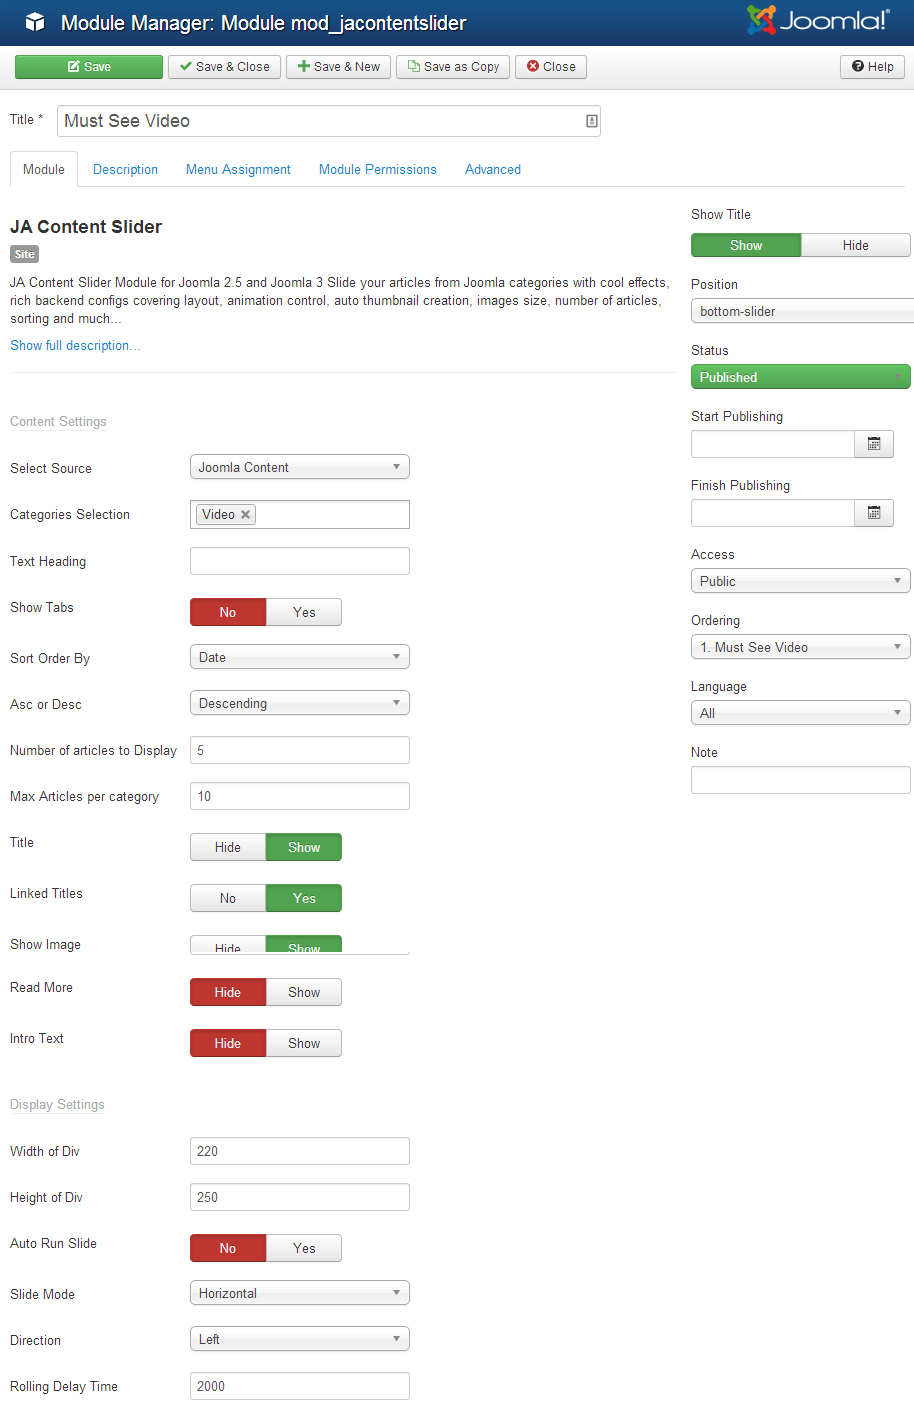Screen dimensions: 914x1417
Task: Click Number of articles to Display field
Action: click(300, 750)
